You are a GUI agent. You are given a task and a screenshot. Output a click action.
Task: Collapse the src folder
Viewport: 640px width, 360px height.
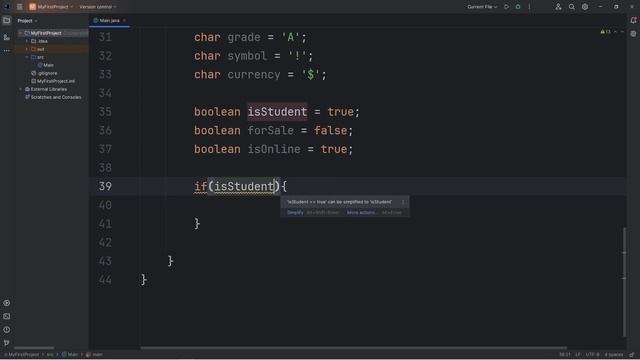pos(27,57)
